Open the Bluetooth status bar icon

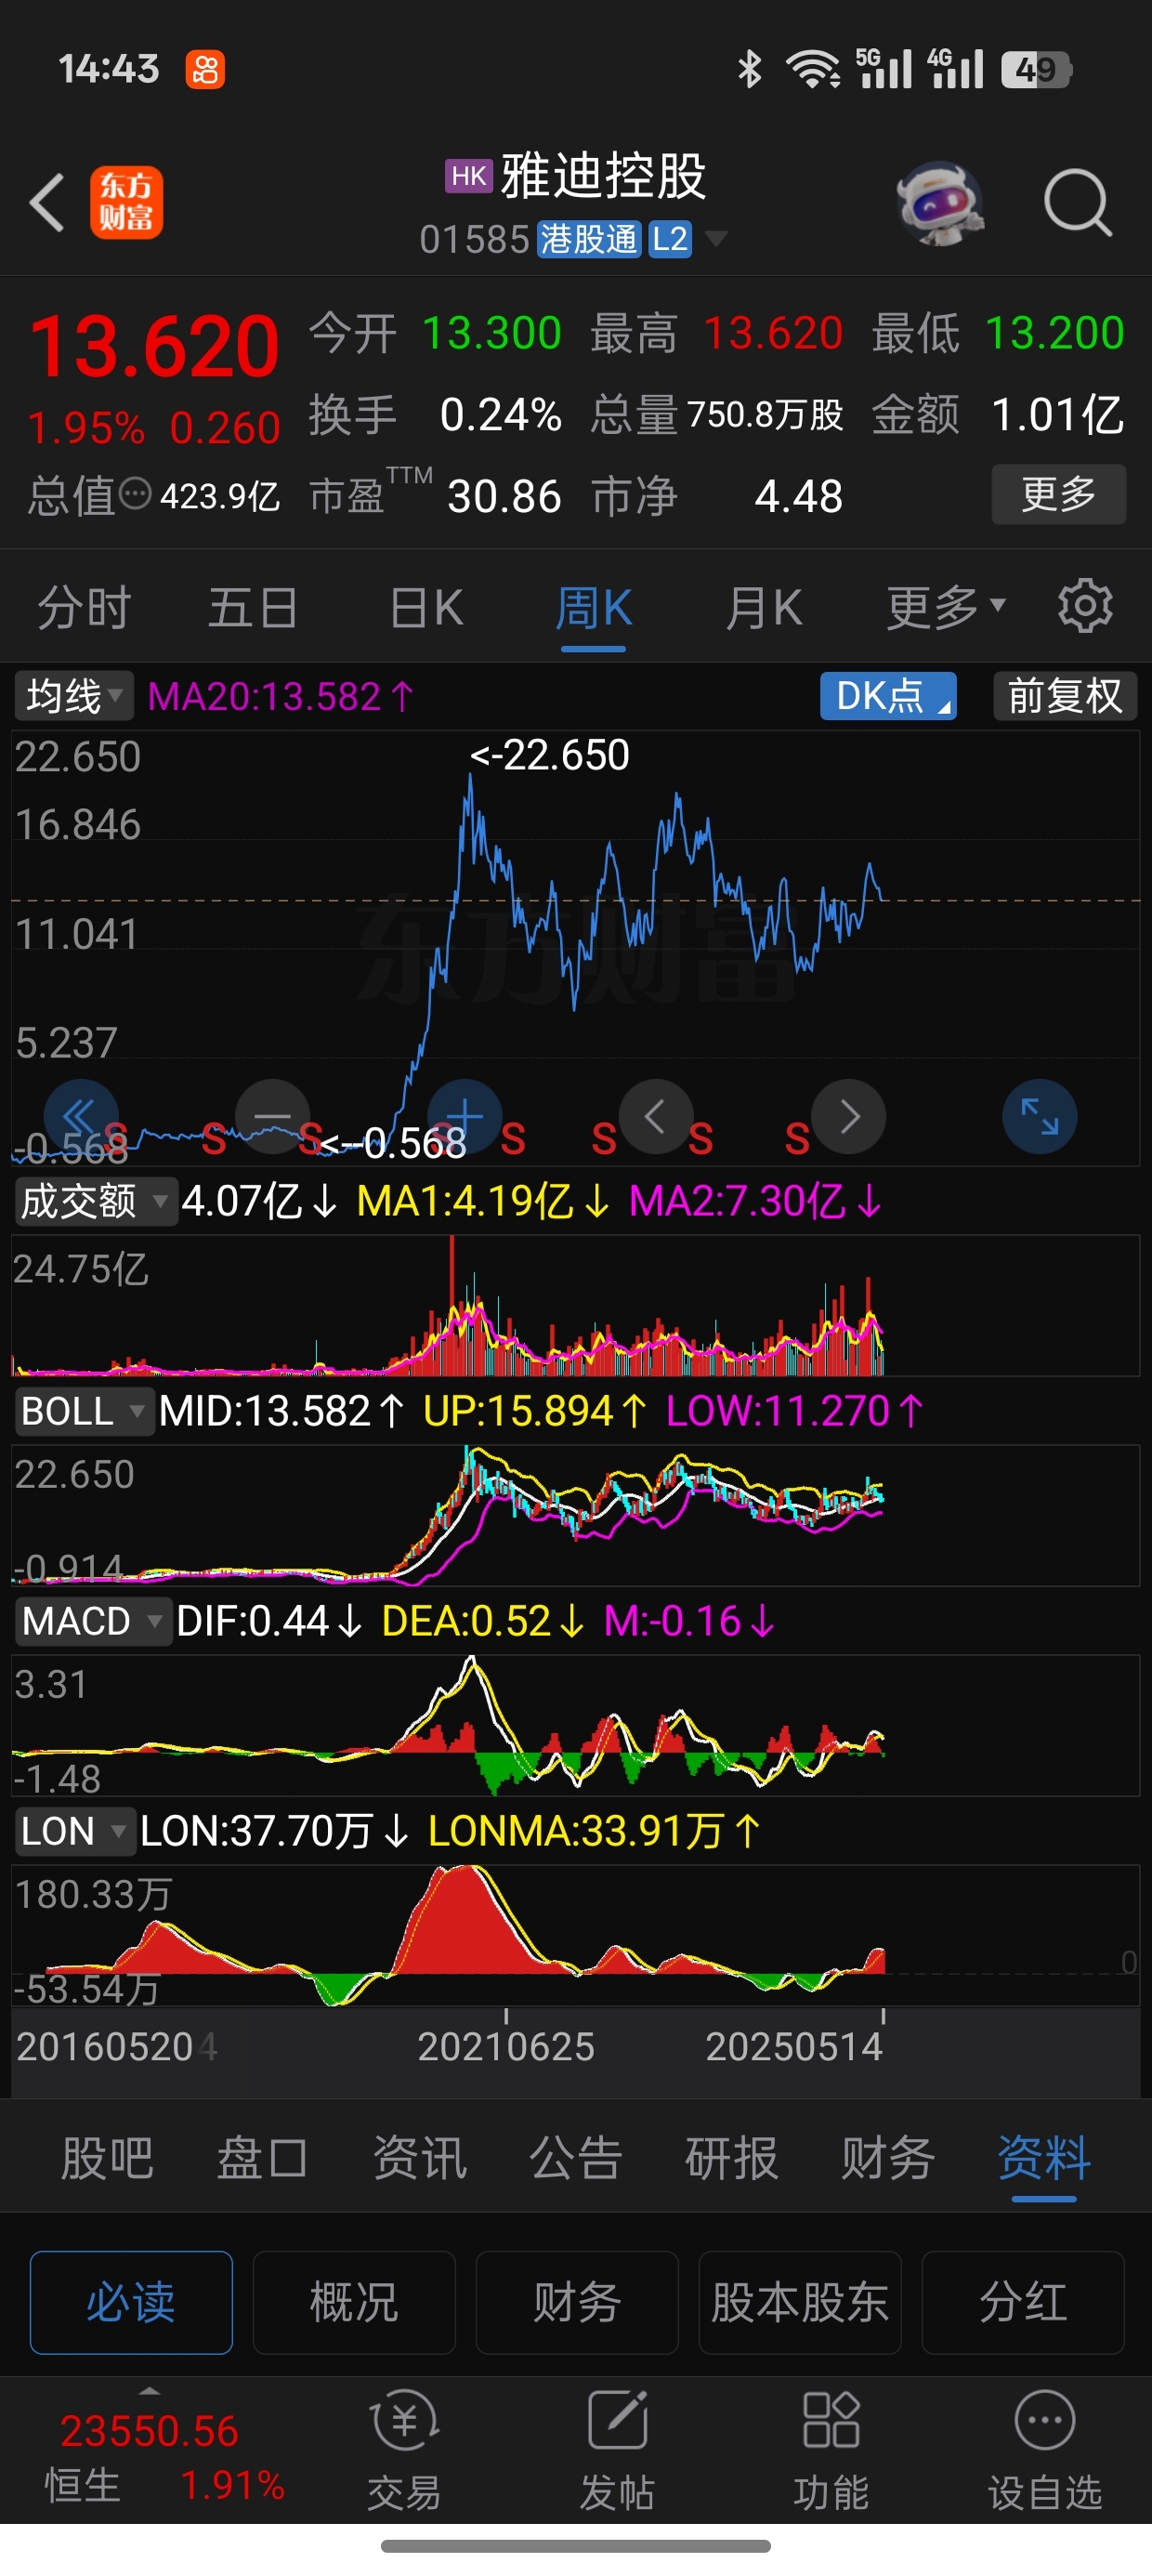[x=749, y=69]
